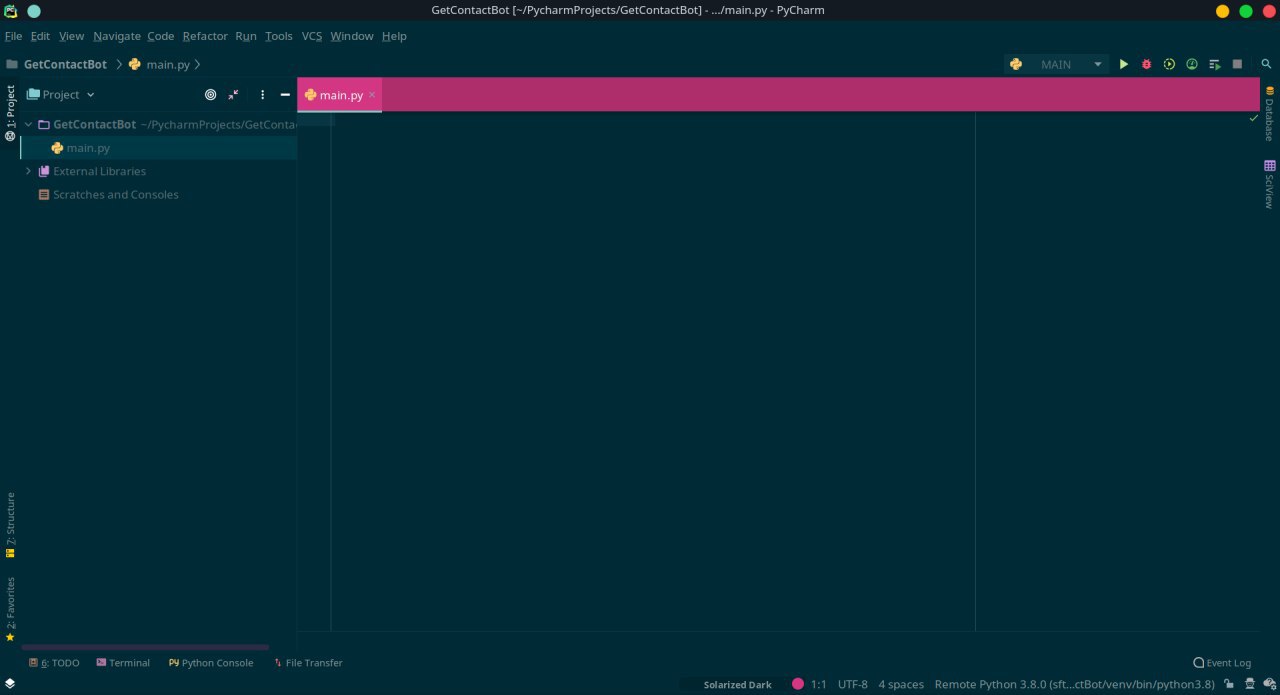Open Project panel options (three dots)
Screen dimensions: 1280x695
263,94
